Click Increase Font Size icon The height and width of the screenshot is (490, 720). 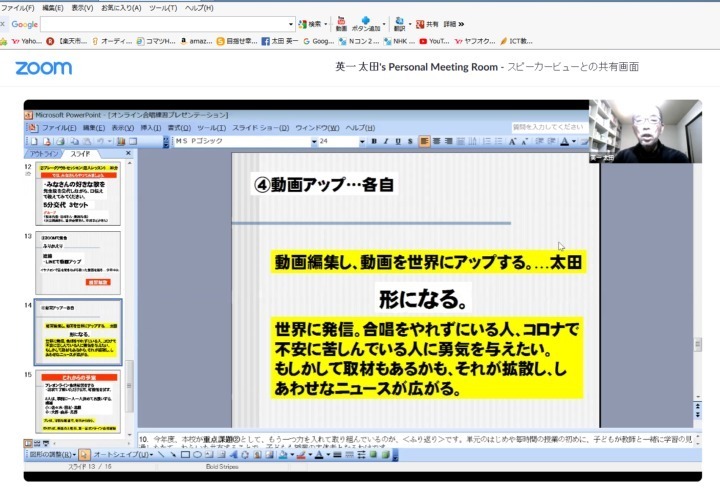pos(512,141)
